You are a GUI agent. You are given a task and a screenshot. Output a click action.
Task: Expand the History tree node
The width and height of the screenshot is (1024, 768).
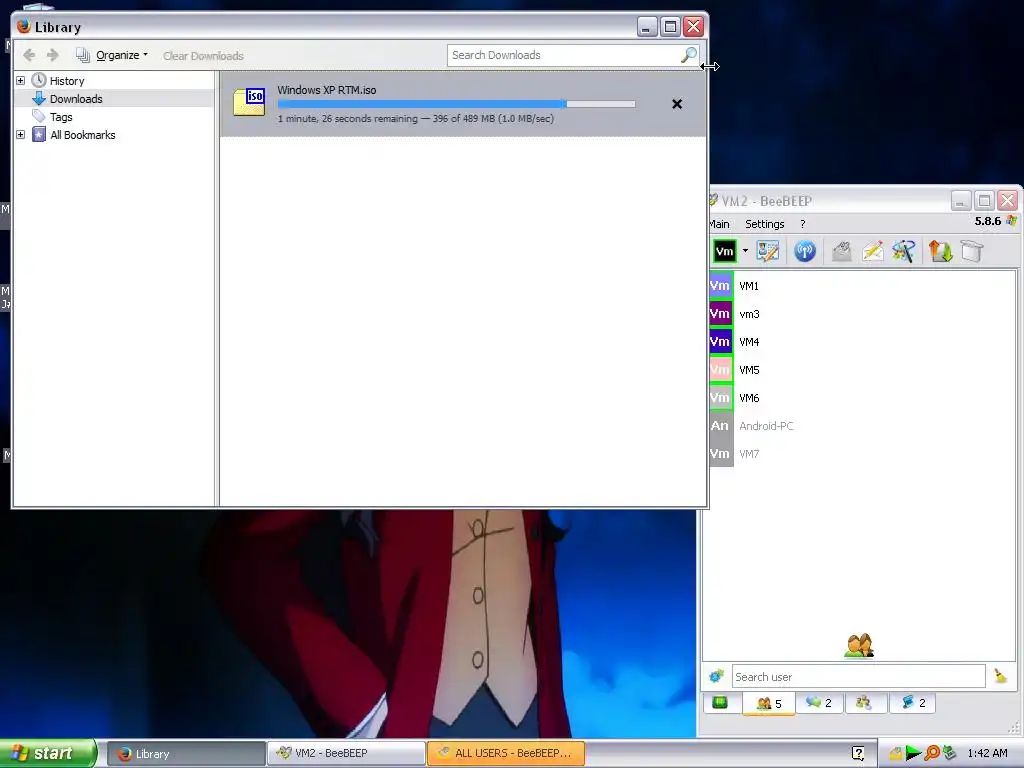(x=20, y=80)
